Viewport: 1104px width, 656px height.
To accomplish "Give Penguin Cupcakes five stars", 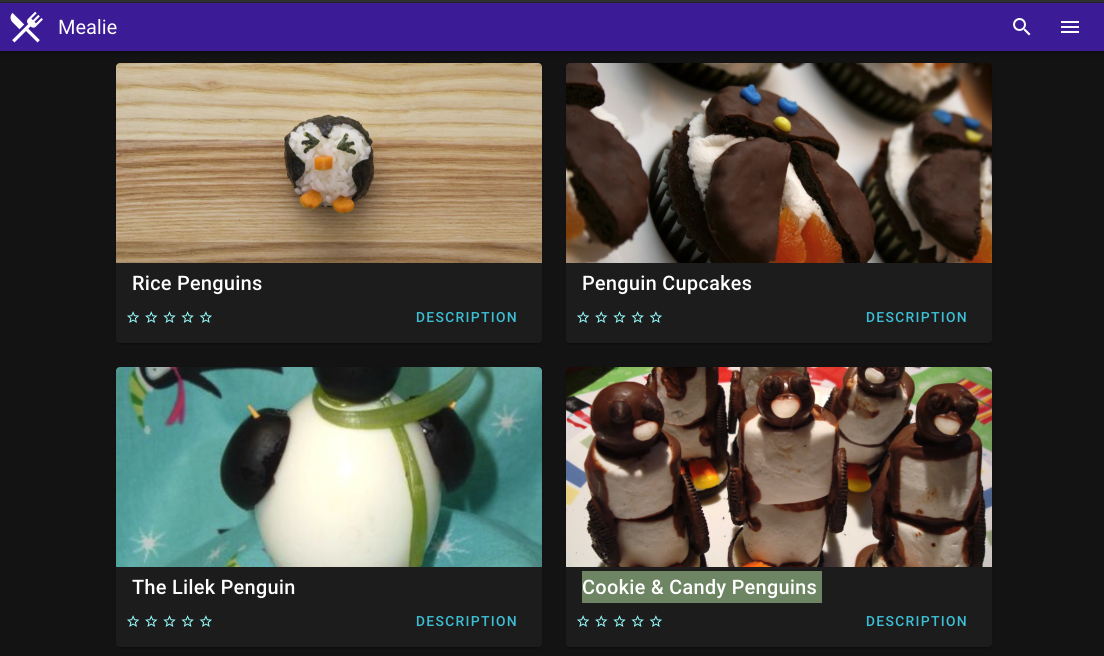I will tap(656, 317).
